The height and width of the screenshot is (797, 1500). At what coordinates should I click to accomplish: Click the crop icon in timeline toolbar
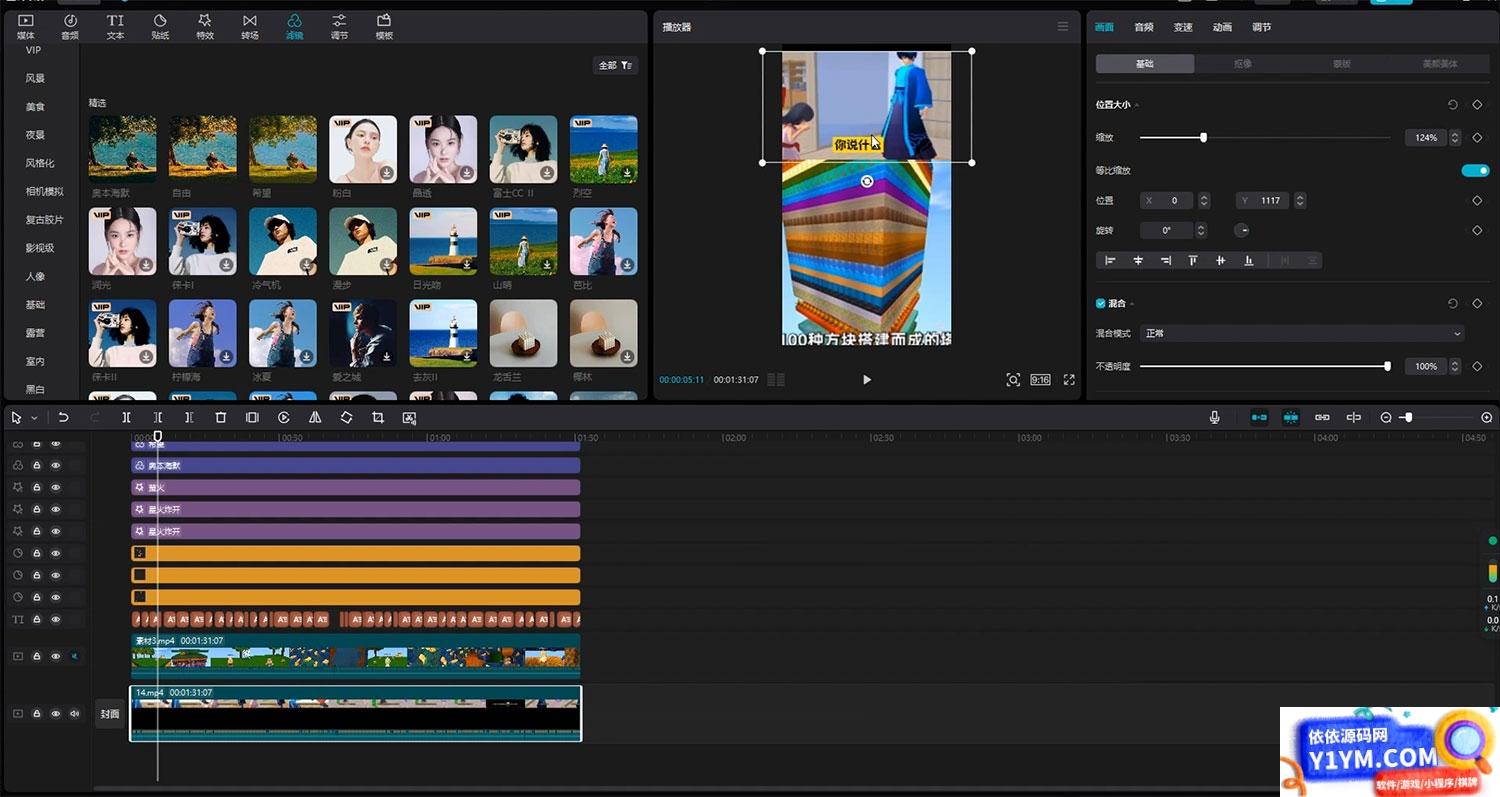(x=378, y=417)
